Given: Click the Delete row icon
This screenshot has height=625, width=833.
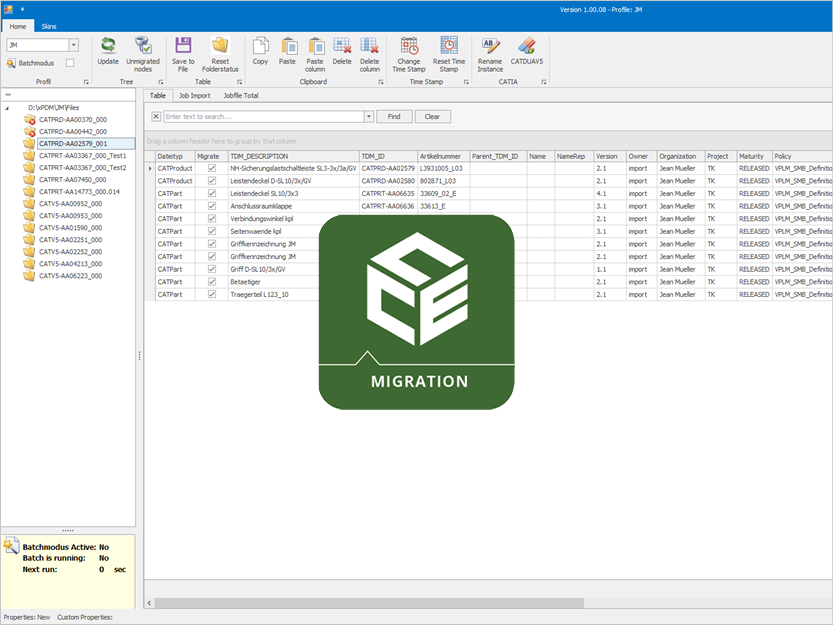Looking at the screenshot, I should tap(342, 46).
